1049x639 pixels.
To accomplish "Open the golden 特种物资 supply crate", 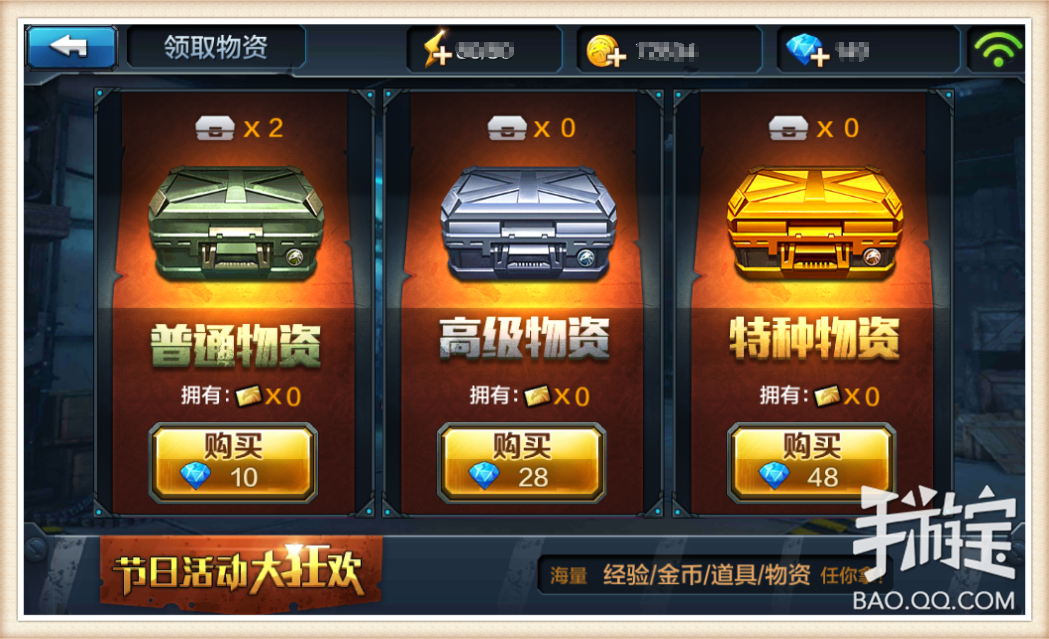I will point(815,223).
